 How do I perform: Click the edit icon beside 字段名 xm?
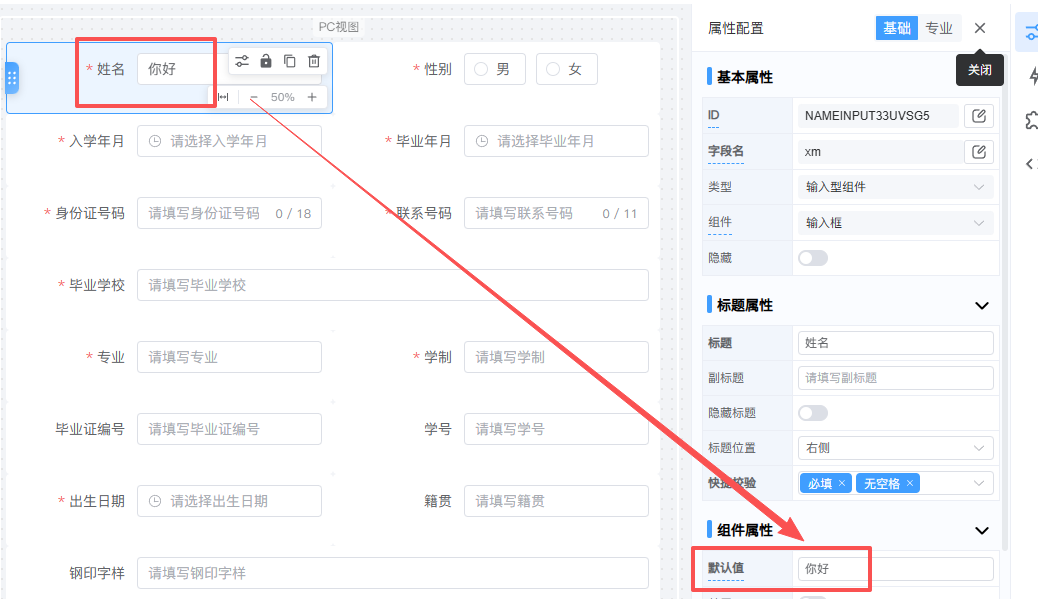tap(979, 152)
